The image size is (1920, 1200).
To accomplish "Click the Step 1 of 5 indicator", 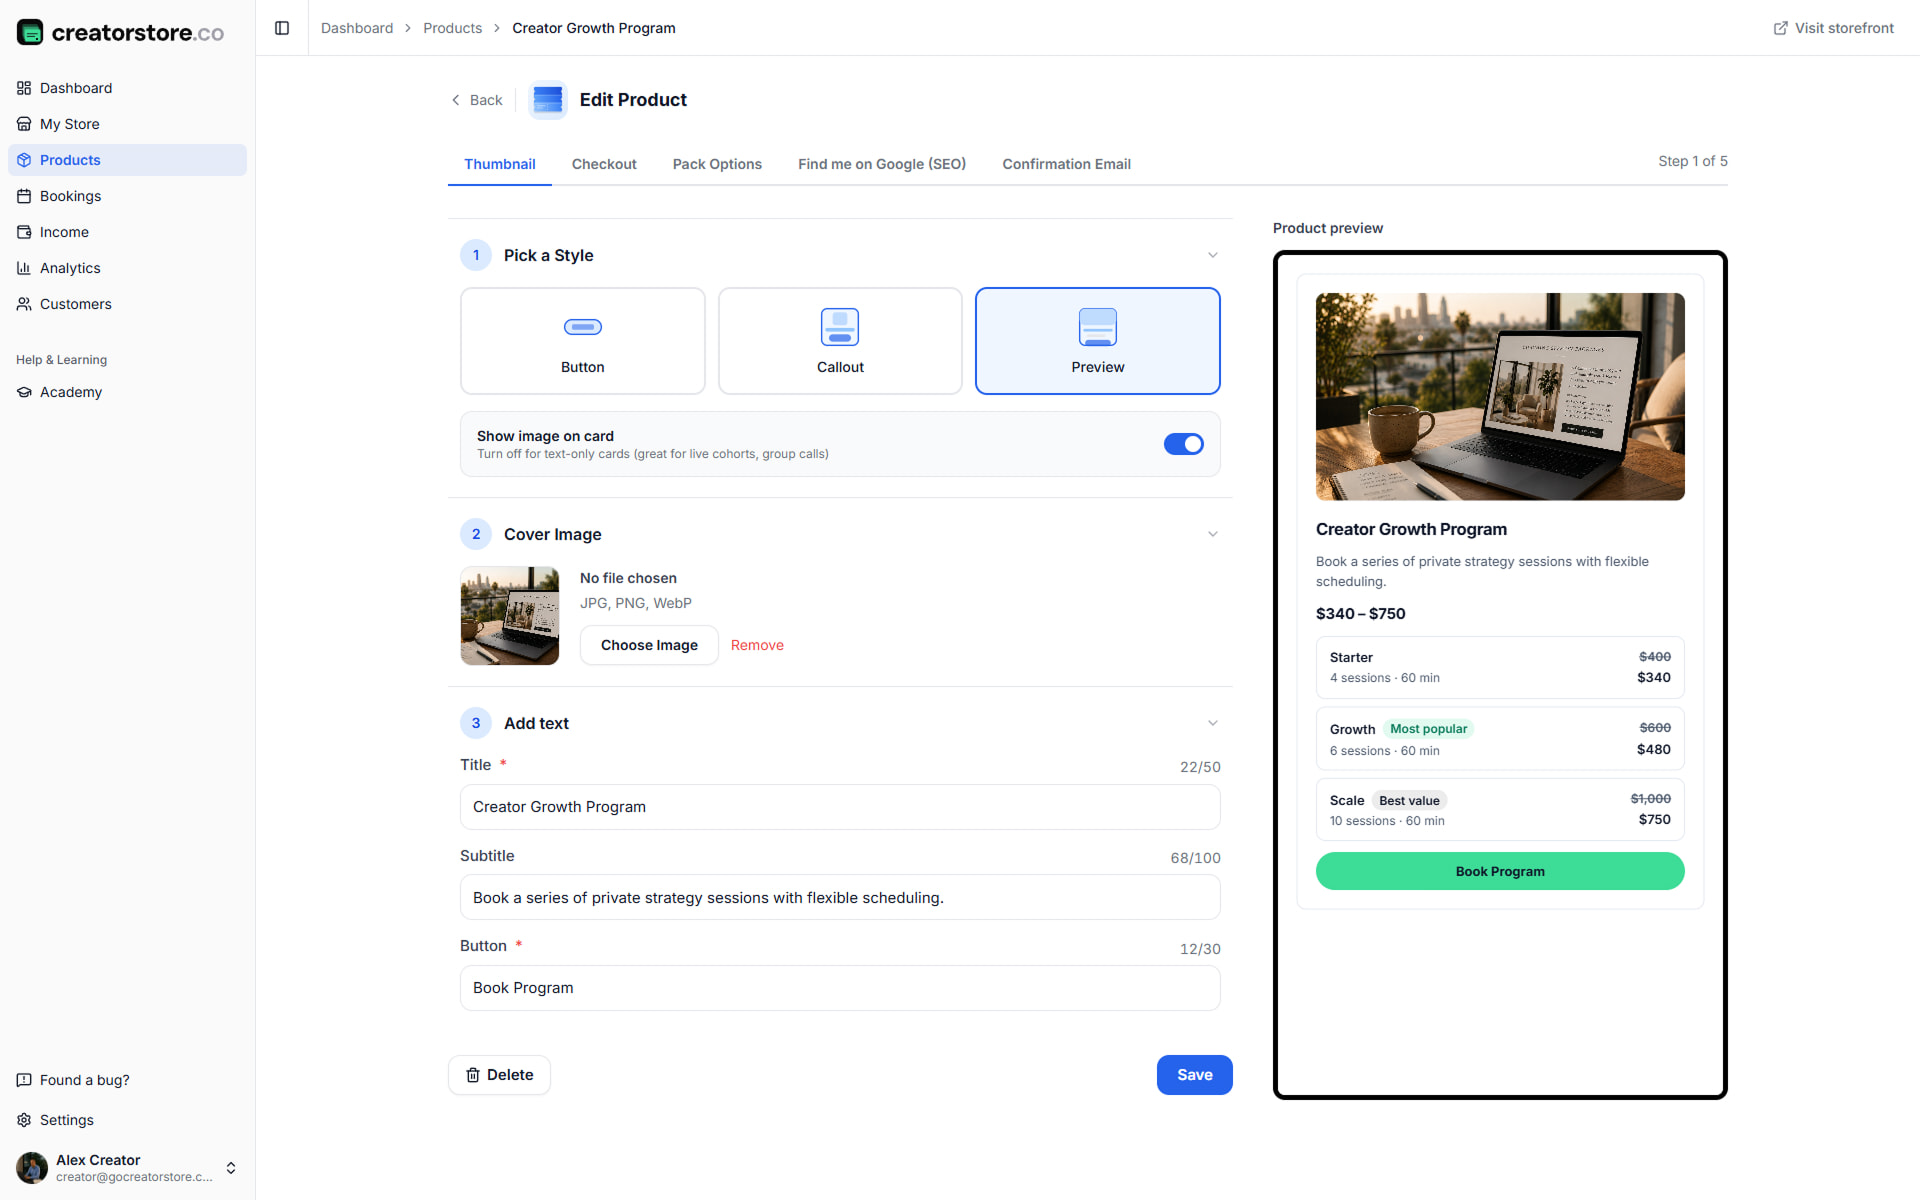I will (1692, 161).
